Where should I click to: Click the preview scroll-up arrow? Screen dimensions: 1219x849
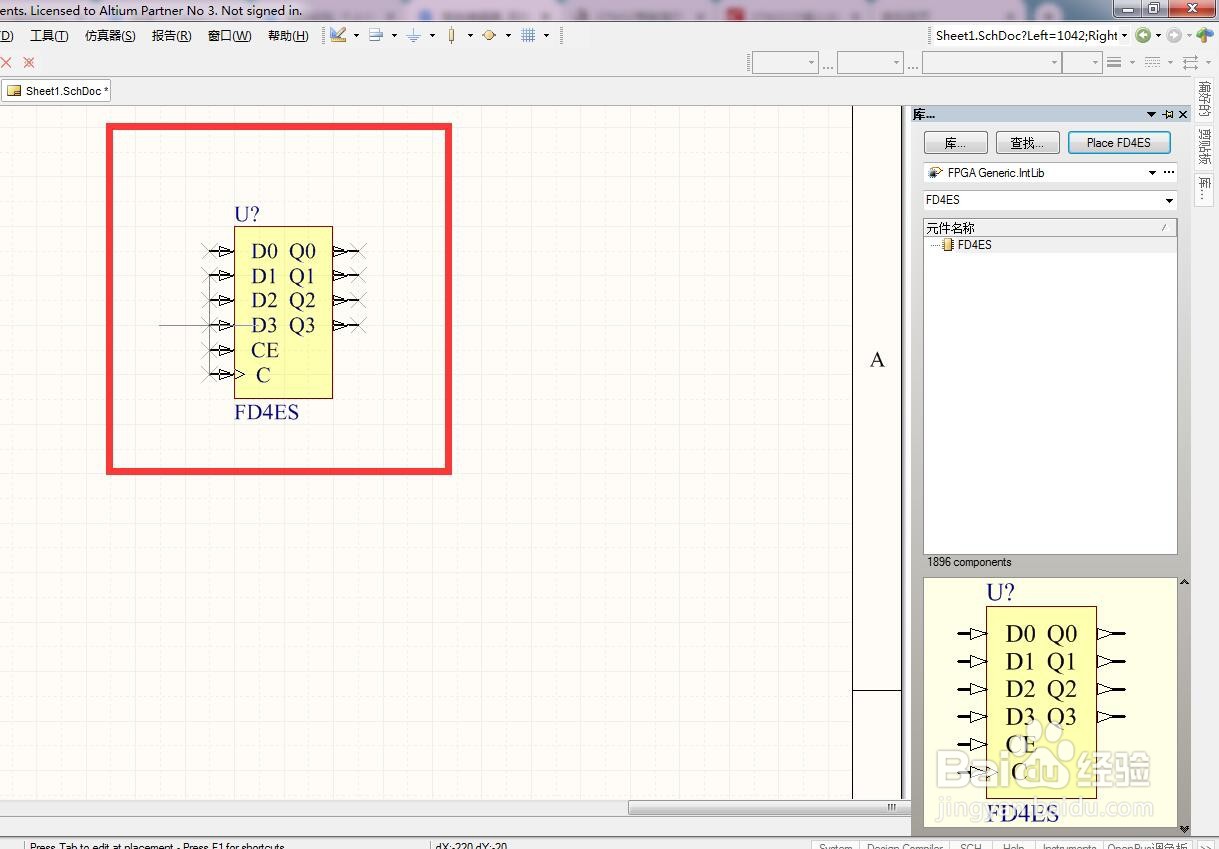pyautogui.click(x=1185, y=583)
